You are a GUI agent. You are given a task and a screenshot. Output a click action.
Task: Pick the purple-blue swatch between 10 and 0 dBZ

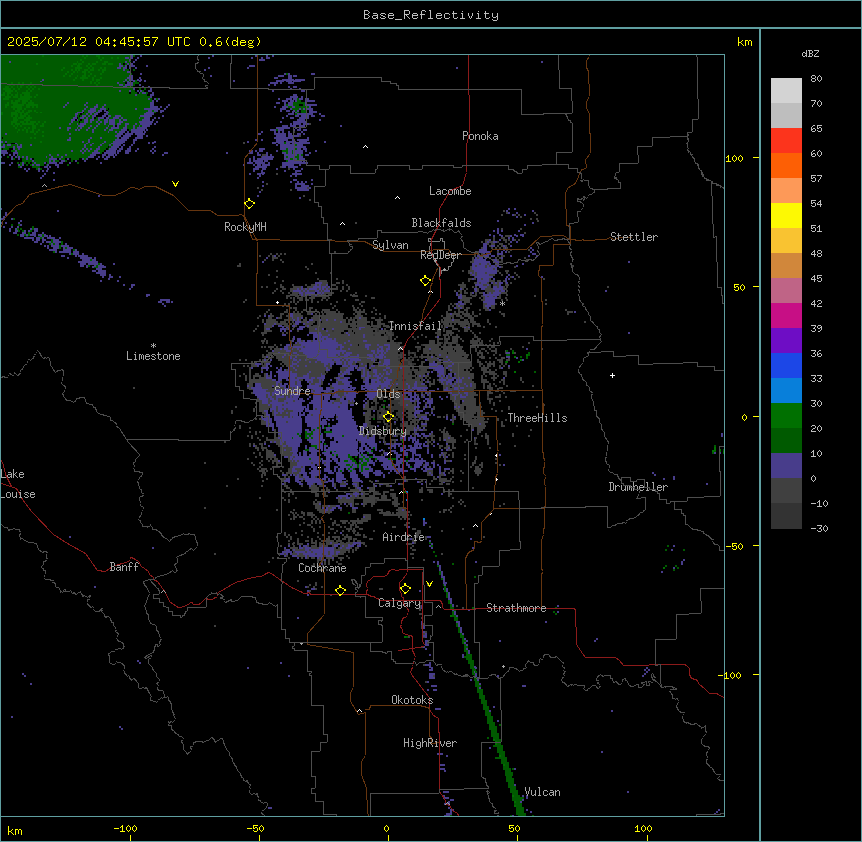pyautogui.click(x=786, y=466)
